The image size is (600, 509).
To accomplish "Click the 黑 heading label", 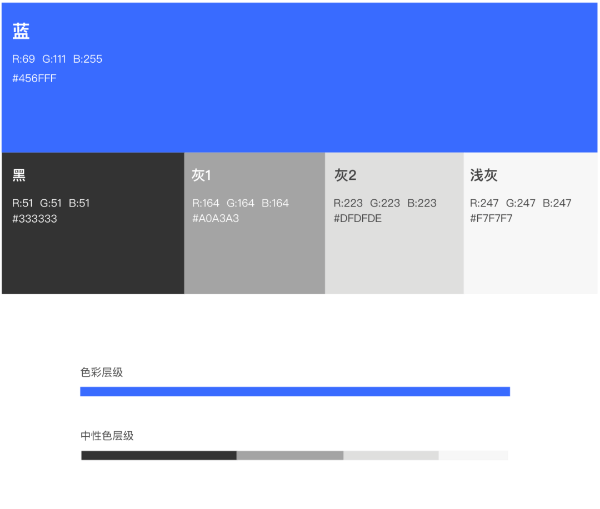I will (x=19, y=175).
